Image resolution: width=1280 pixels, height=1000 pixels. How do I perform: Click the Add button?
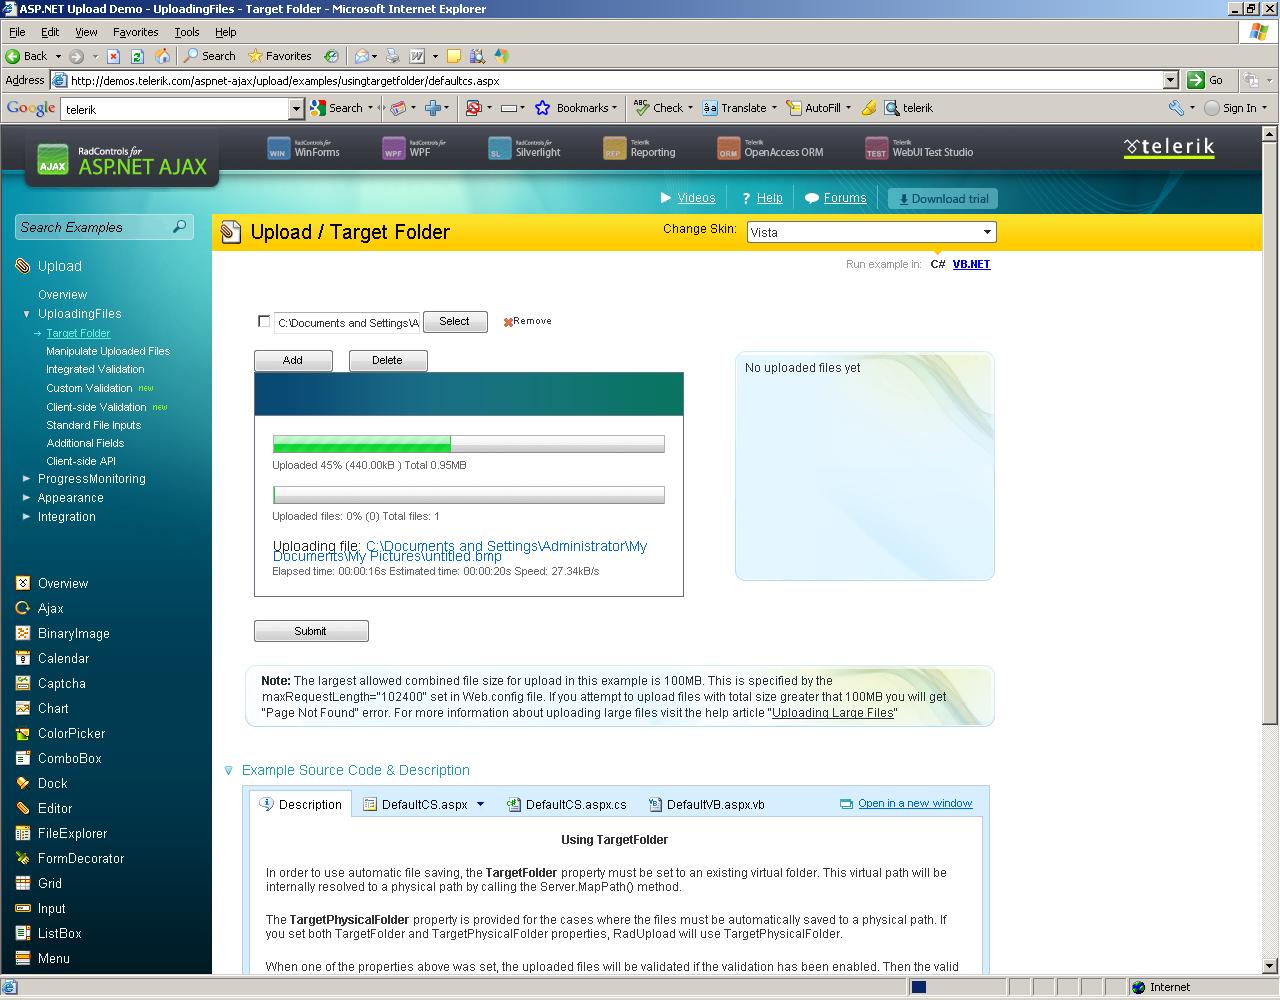click(293, 360)
